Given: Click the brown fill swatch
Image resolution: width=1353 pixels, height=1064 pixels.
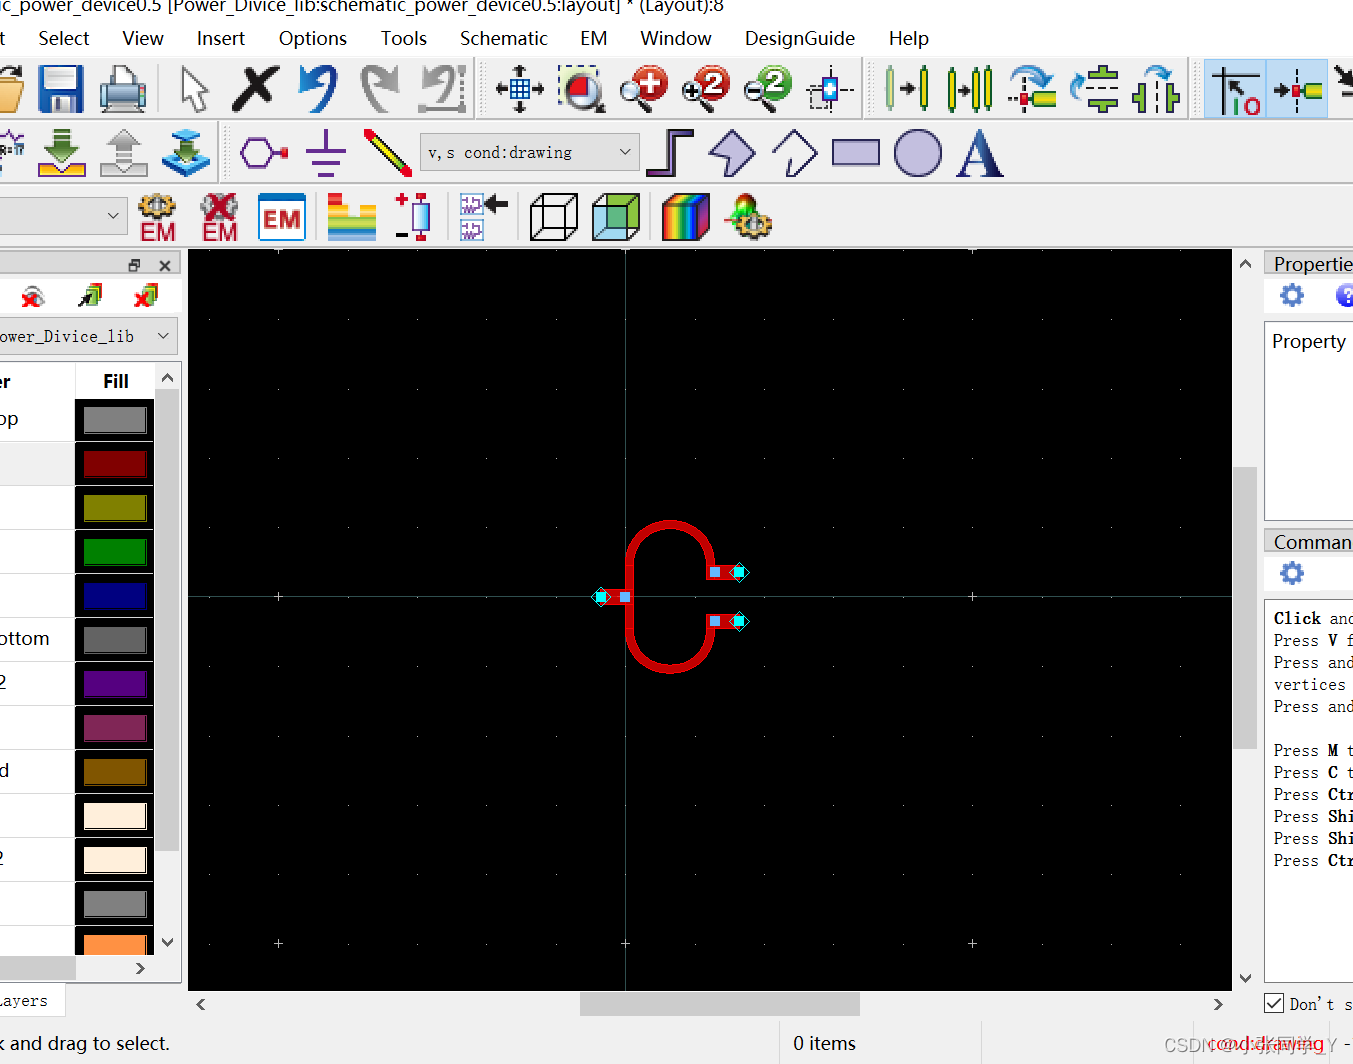Looking at the screenshot, I should pos(115,772).
